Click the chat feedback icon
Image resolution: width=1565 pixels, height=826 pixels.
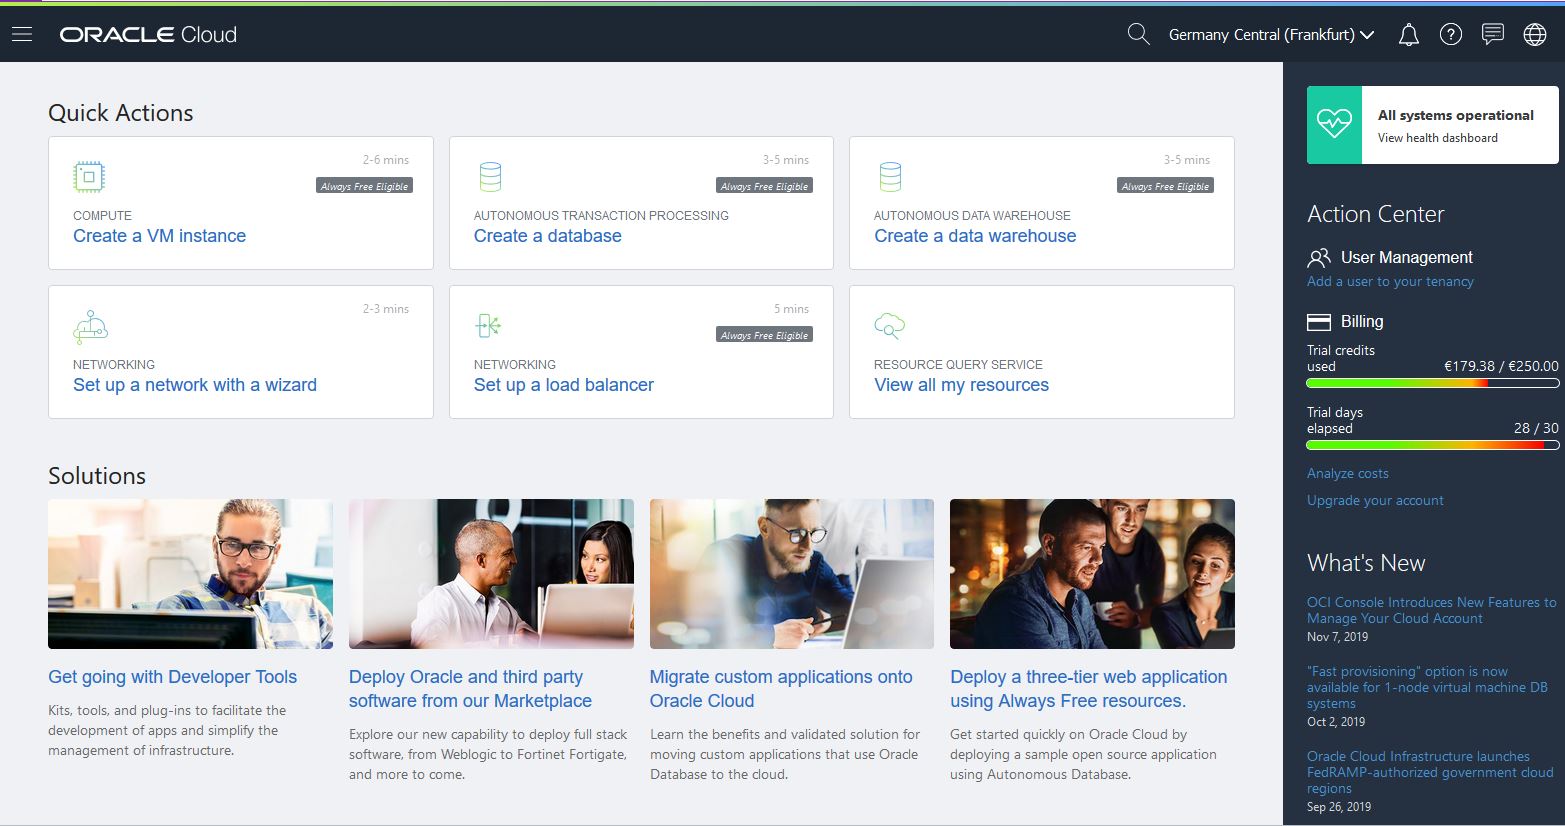[x=1492, y=35]
